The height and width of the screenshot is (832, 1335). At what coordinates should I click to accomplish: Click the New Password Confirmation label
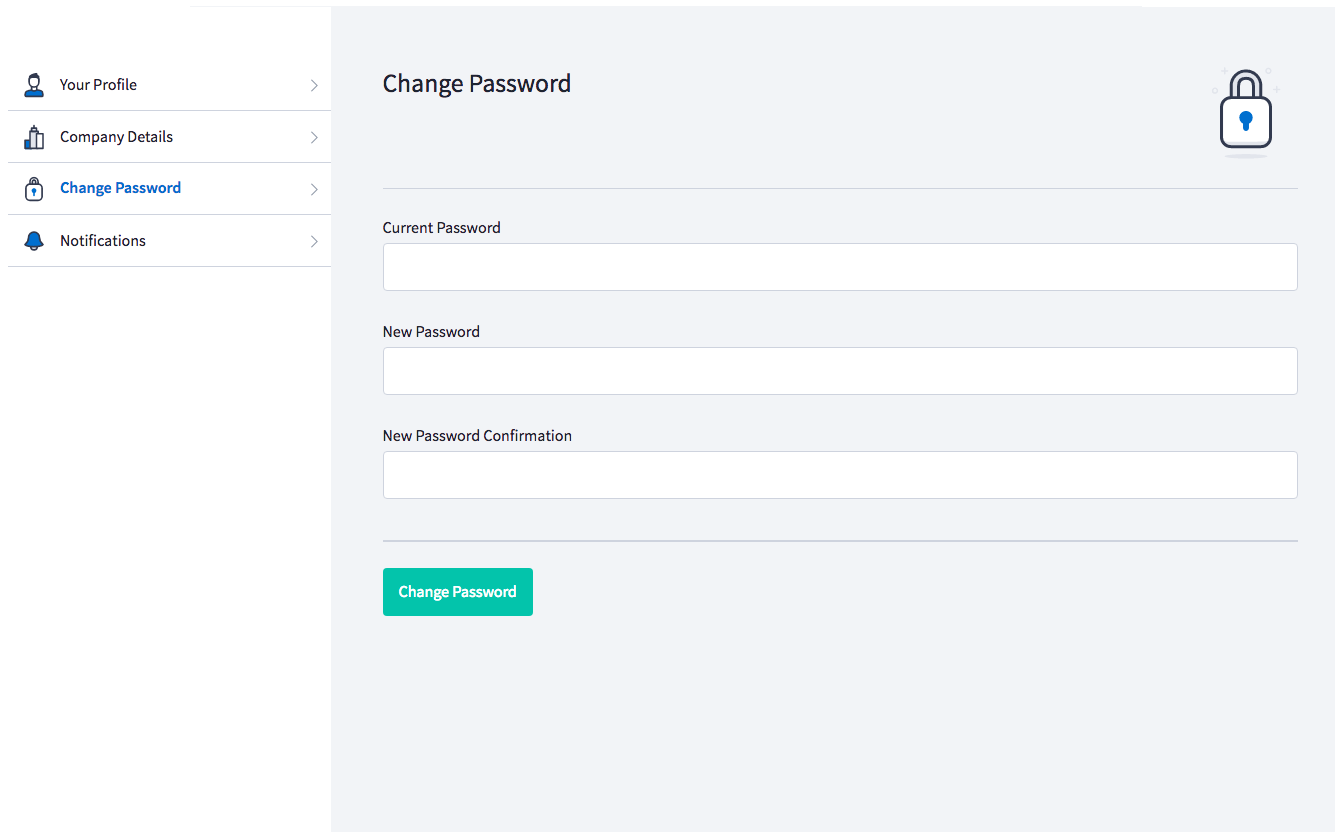pos(477,435)
